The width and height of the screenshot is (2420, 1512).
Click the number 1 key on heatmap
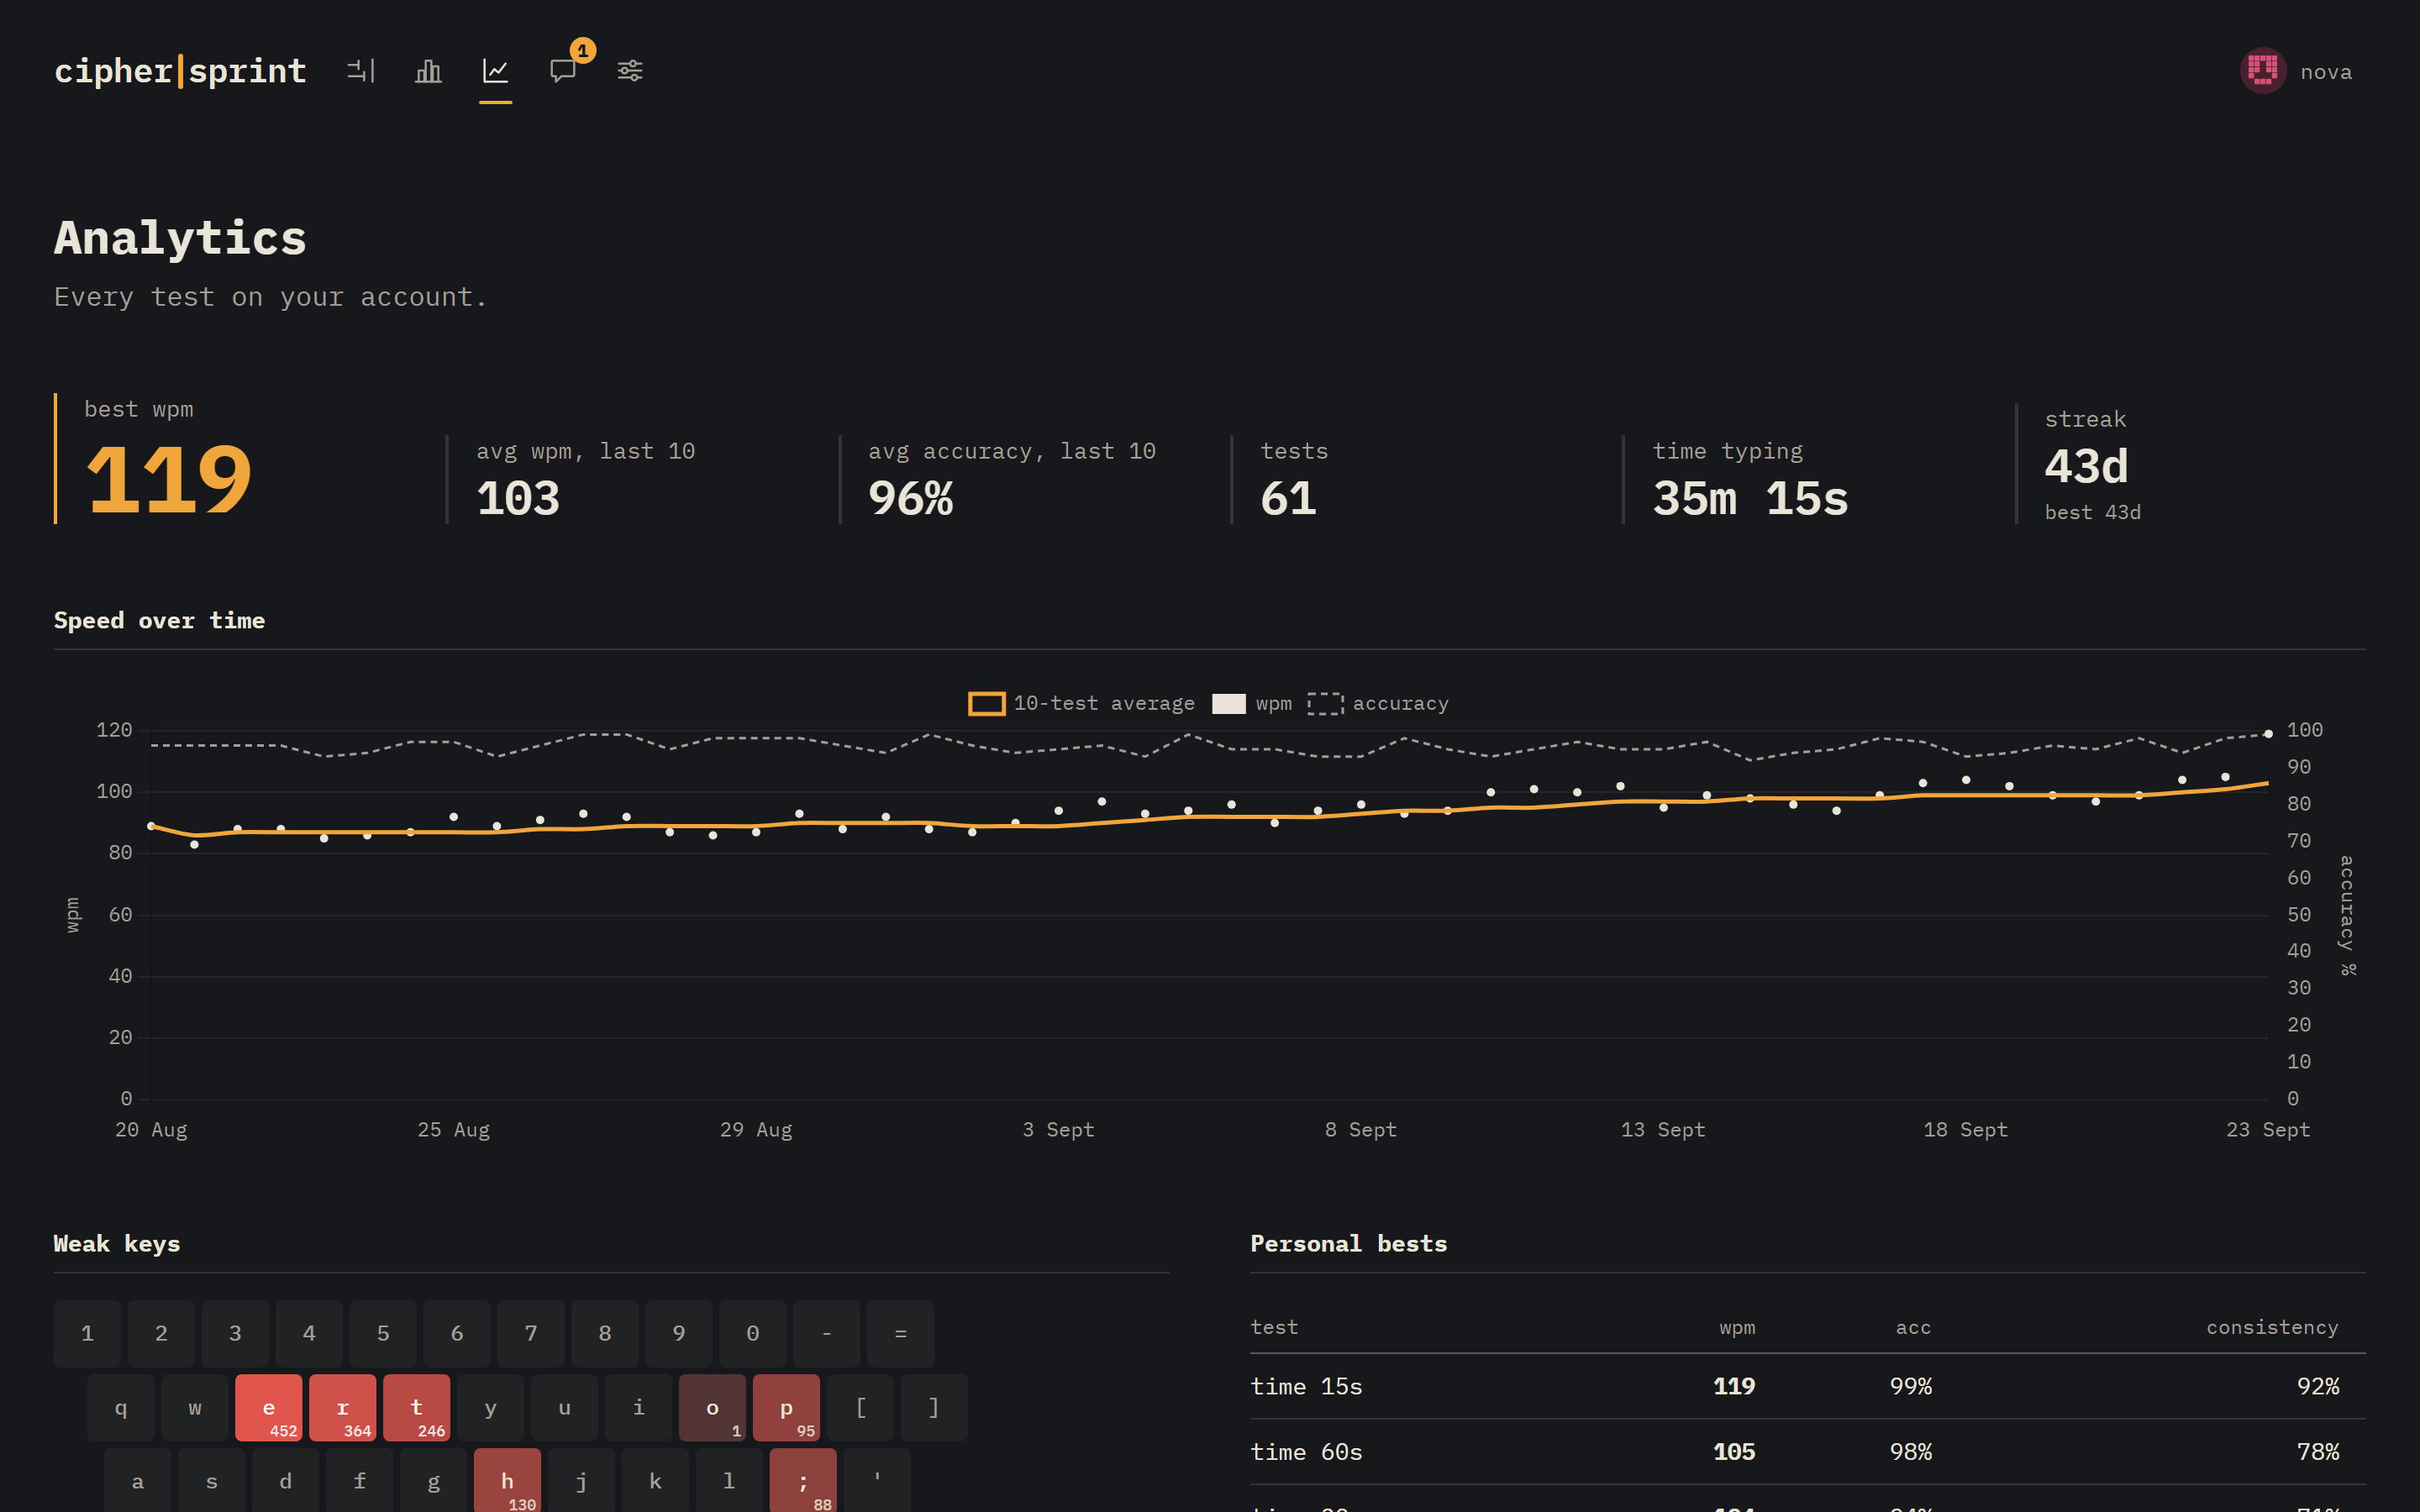coord(87,1334)
